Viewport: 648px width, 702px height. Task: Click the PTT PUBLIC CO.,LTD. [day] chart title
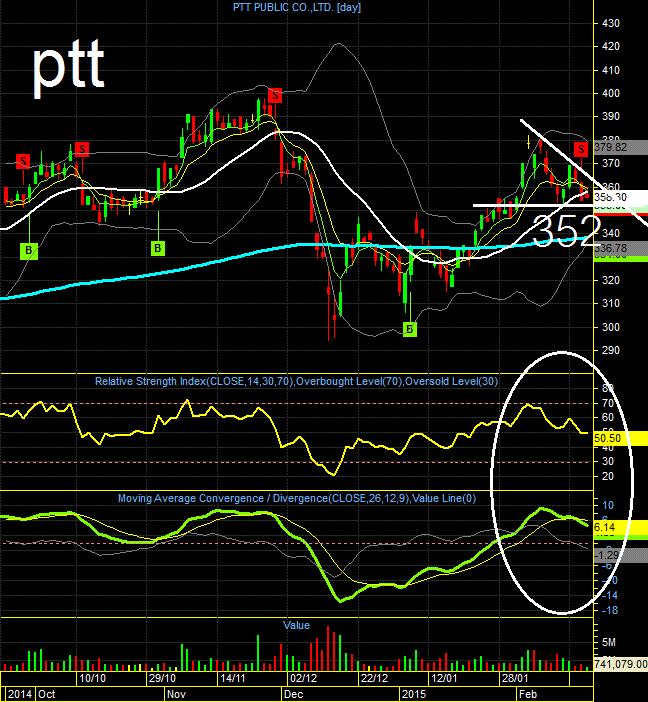point(297,7)
